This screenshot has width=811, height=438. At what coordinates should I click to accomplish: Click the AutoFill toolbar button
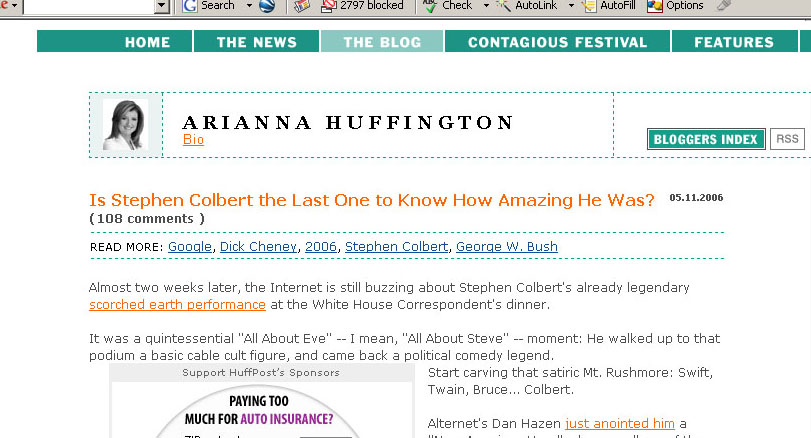tap(608, 6)
